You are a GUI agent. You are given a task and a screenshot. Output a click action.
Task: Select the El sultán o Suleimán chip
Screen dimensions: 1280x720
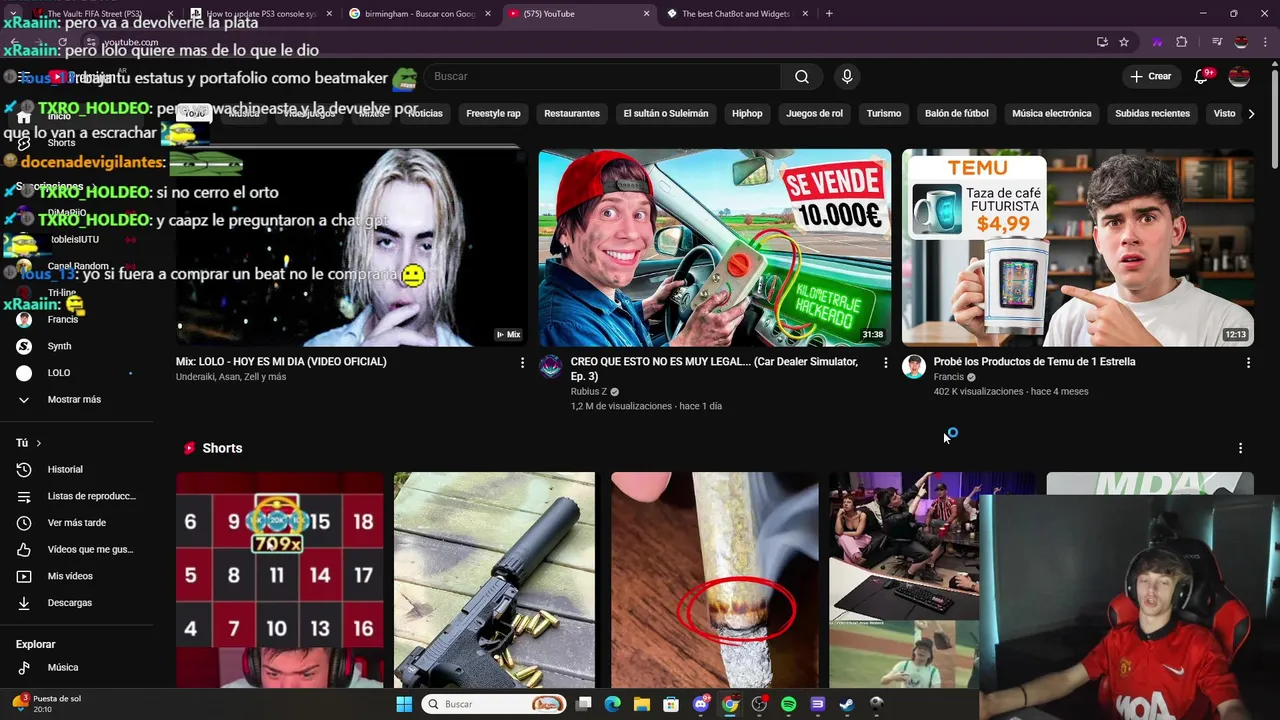click(665, 114)
